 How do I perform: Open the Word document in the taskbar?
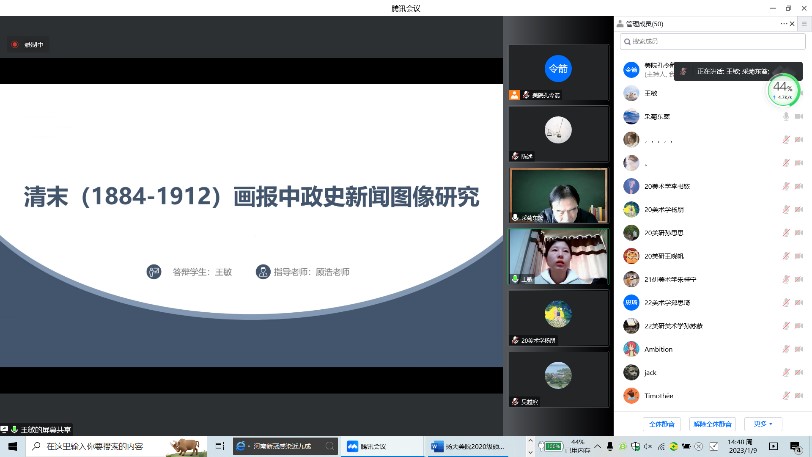[x=467, y=446]
